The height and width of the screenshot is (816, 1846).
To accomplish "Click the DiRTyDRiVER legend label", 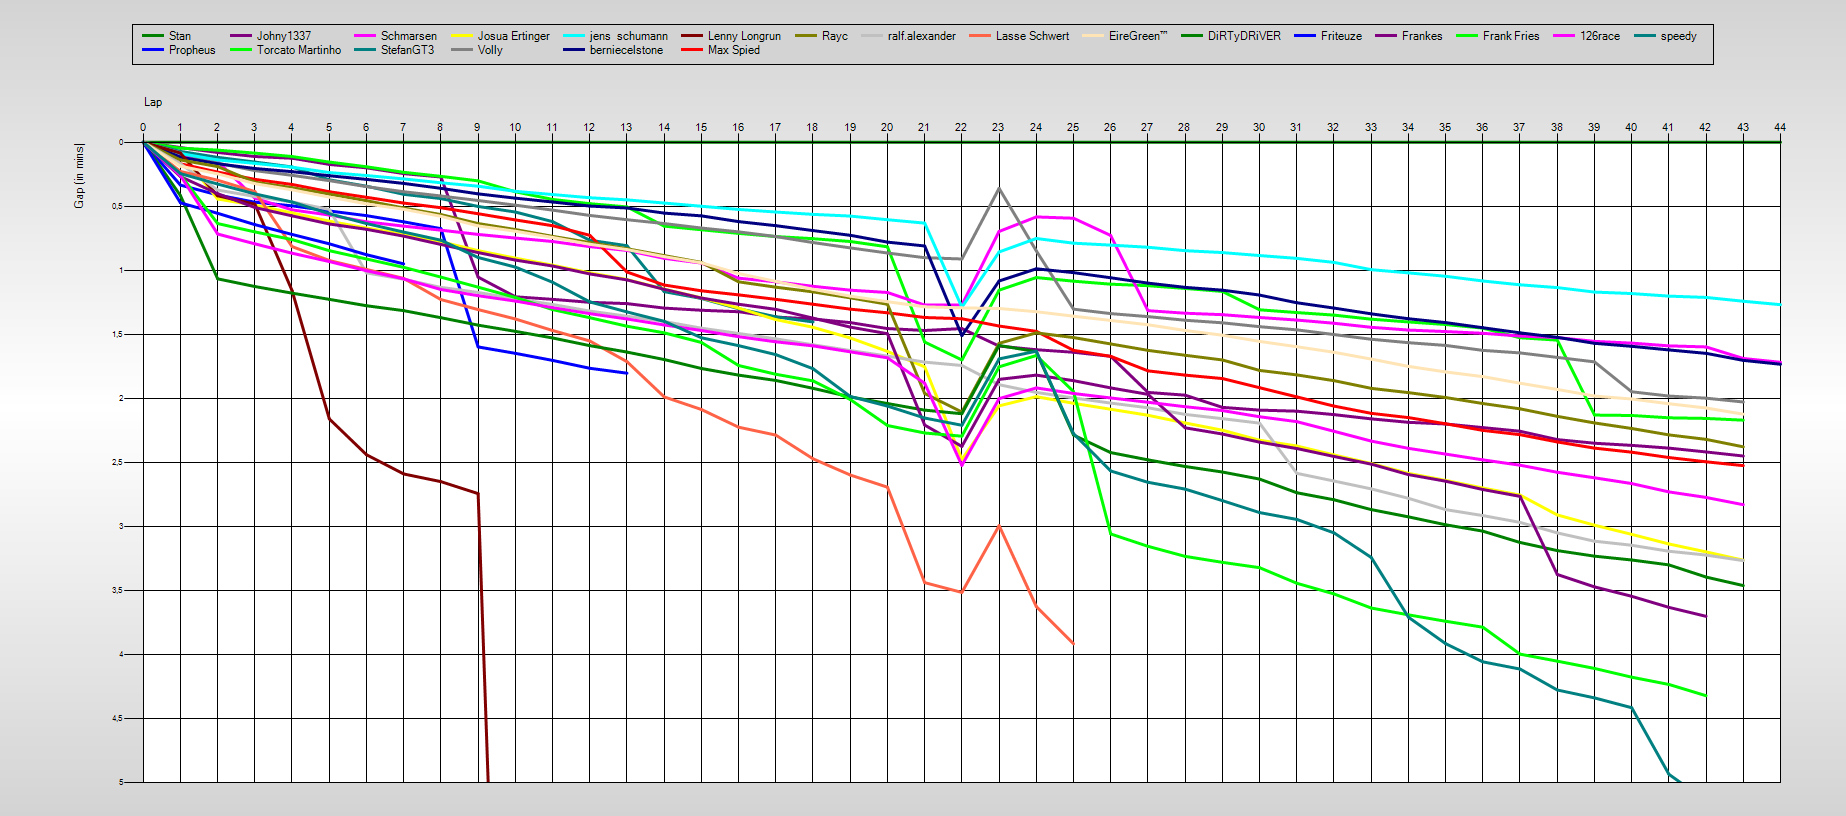I will 1244,36.
